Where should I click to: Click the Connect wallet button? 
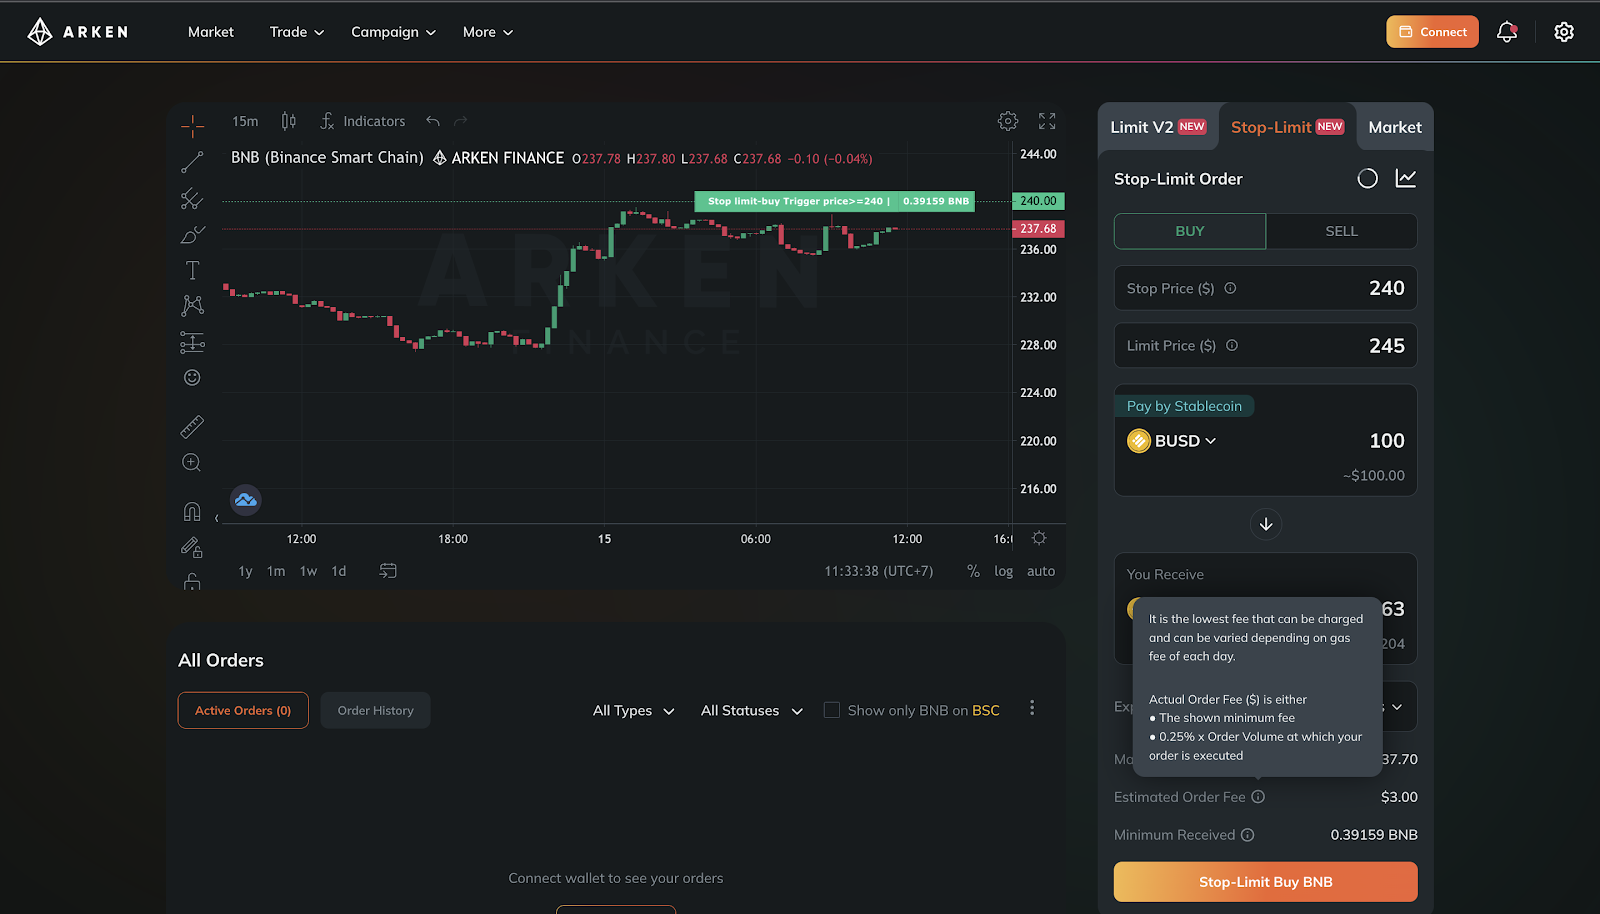click(1432, 32)
